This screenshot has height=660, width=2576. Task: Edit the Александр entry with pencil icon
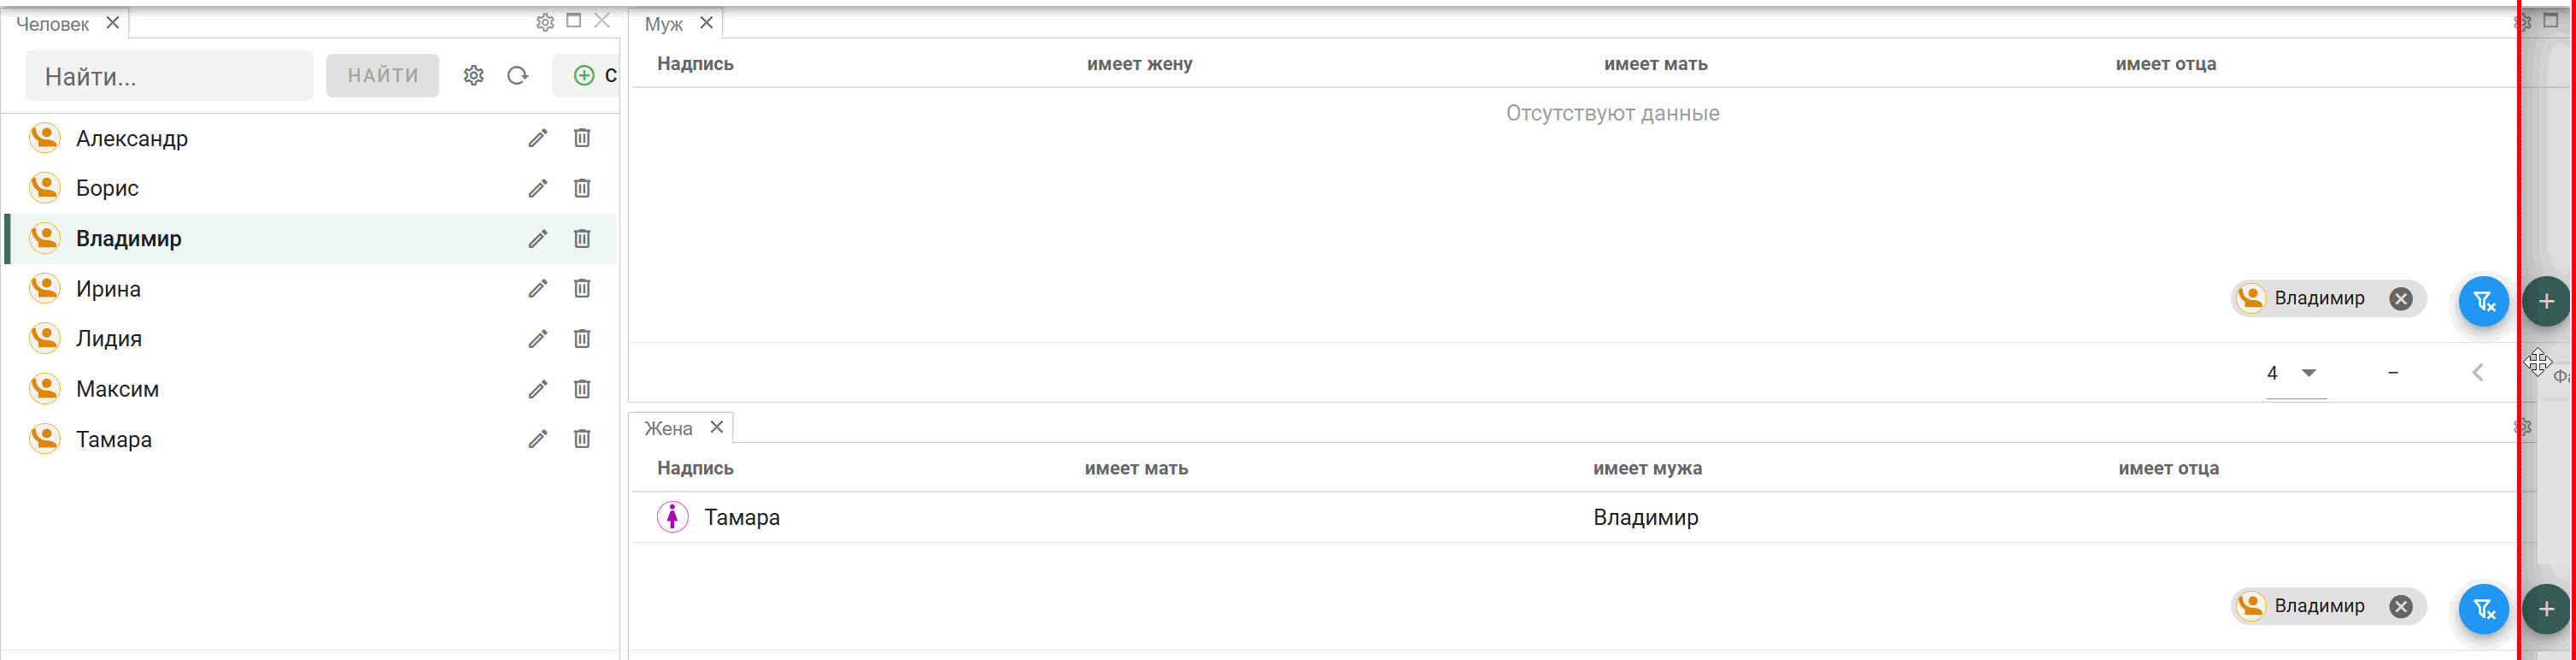tap(538, 138)
